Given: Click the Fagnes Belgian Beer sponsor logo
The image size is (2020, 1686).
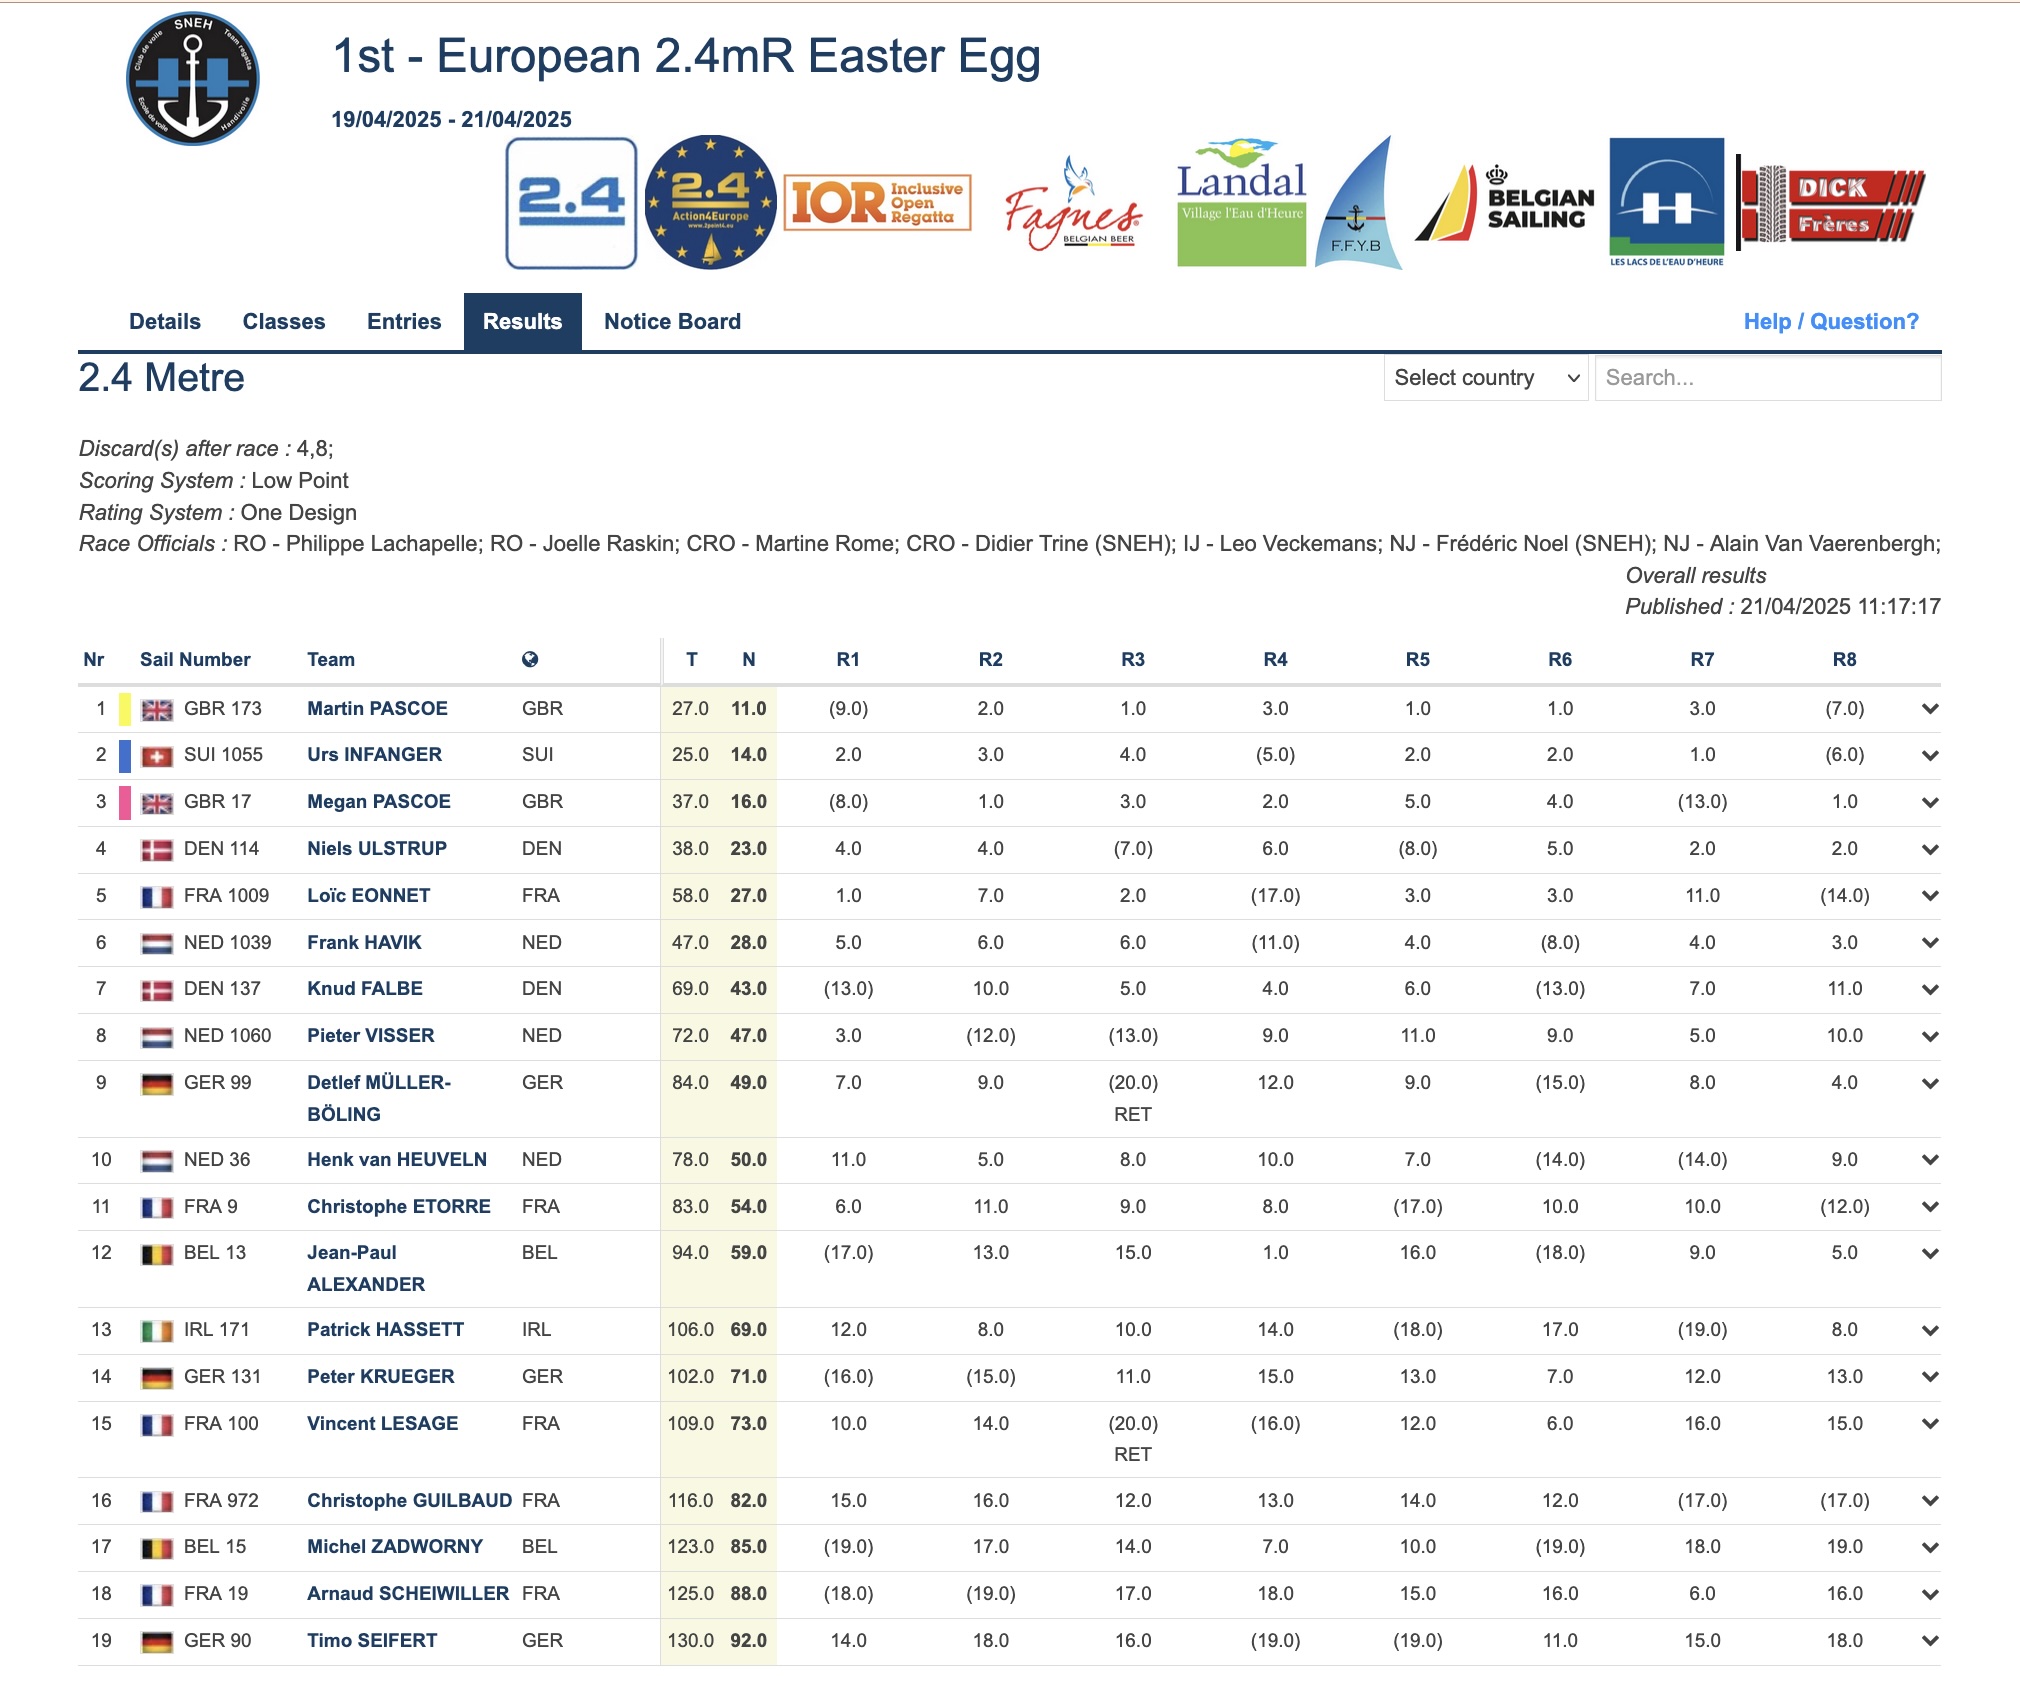Looking at the screenshot, I should [x=1073, y=205].
